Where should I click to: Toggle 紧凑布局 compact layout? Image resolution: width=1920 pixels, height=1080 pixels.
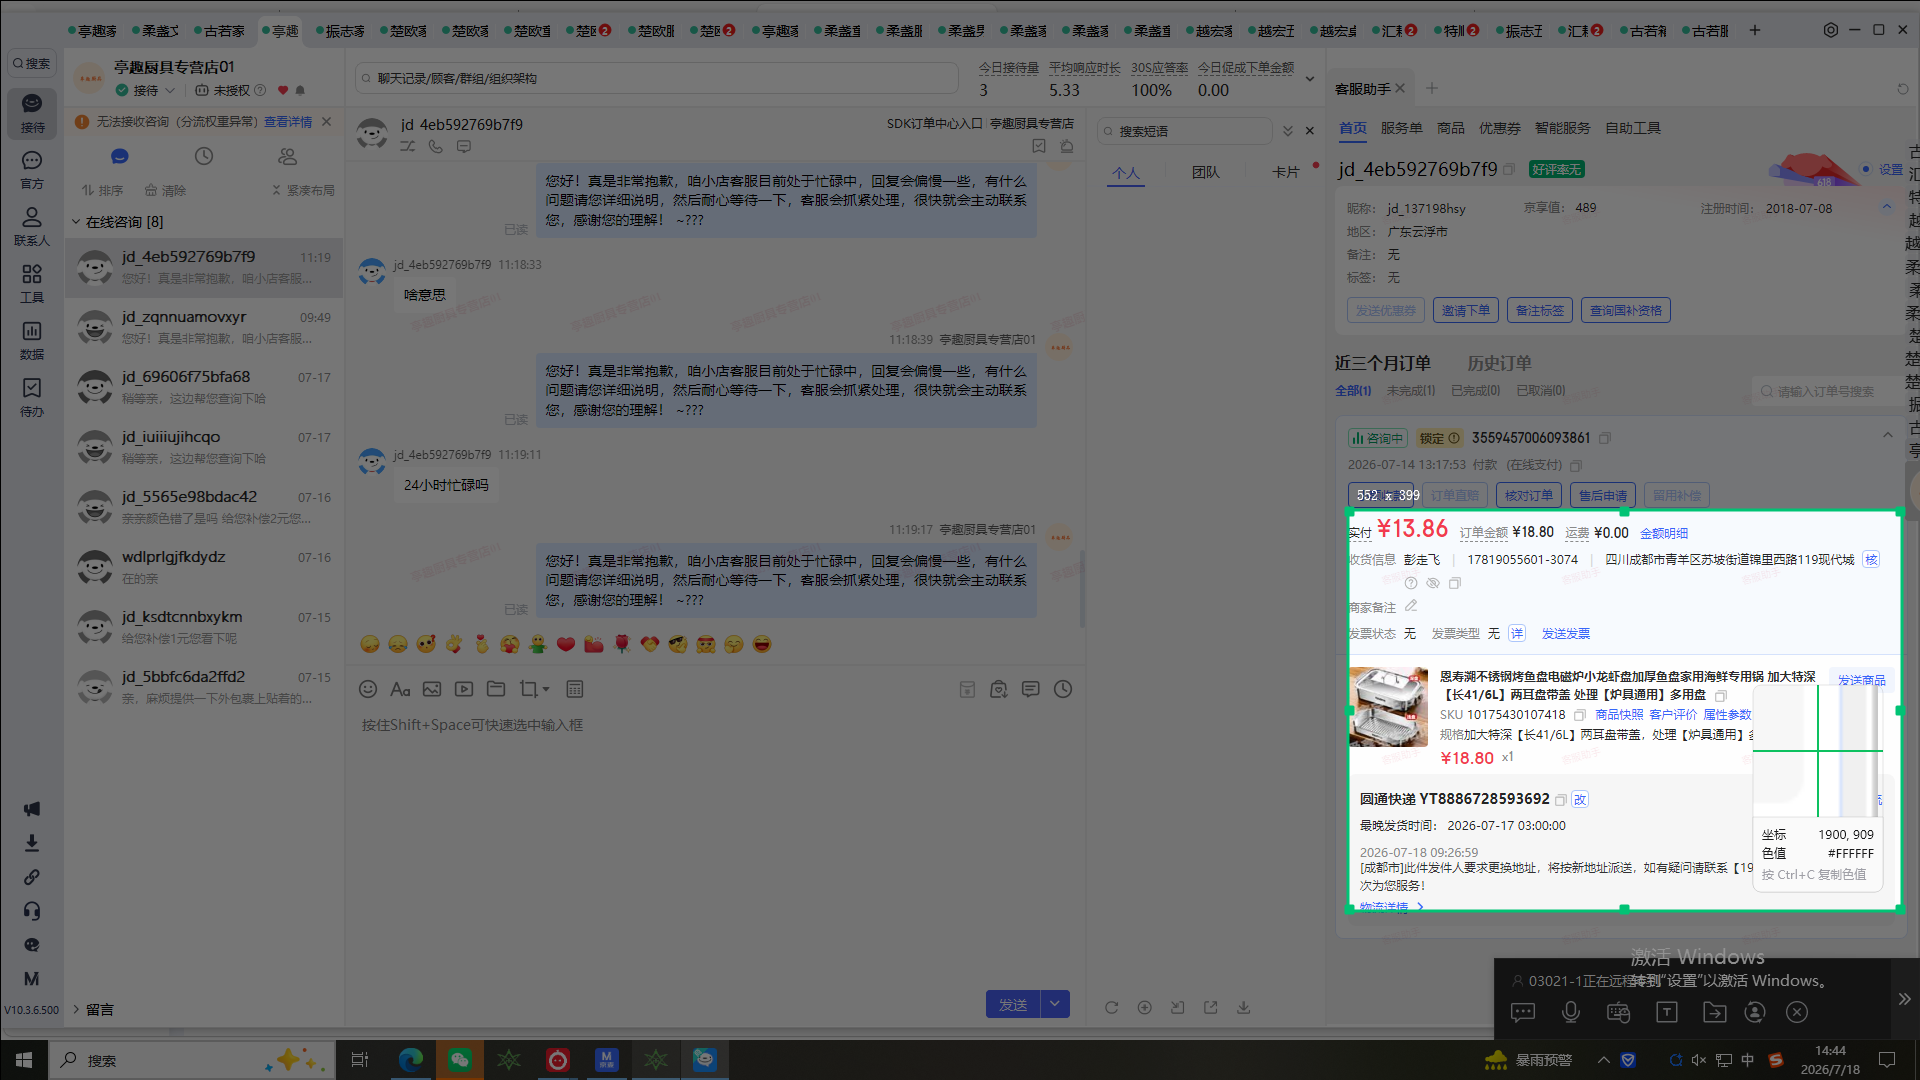tap(303, 190)
